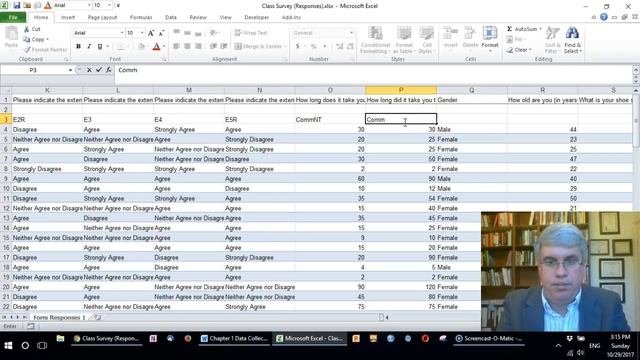Select cell Gender in column Q

pyautogui.click(x=472, y=100)
